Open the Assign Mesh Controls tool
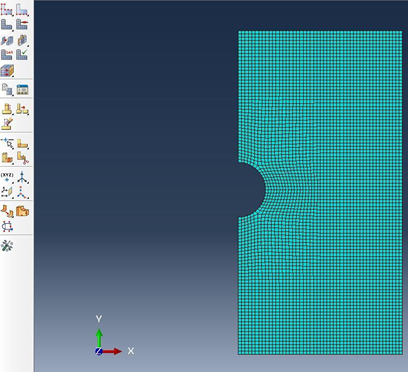408x372 pixels. [x=7, y=40]
